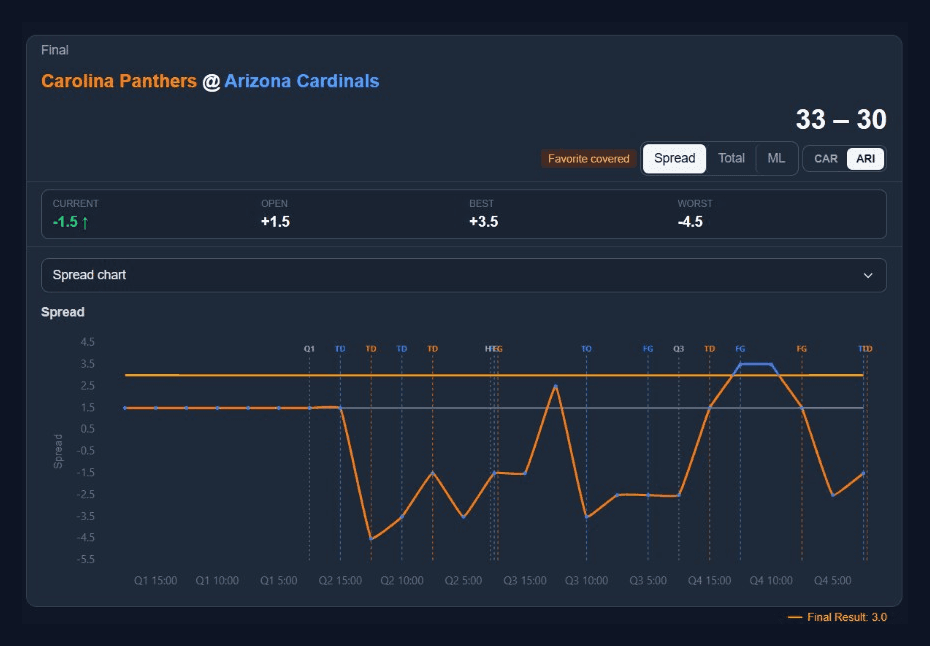Click the blue FG marker above Q3 5:00
Screen dimensions: 930x646
click(x=648, y=349)
